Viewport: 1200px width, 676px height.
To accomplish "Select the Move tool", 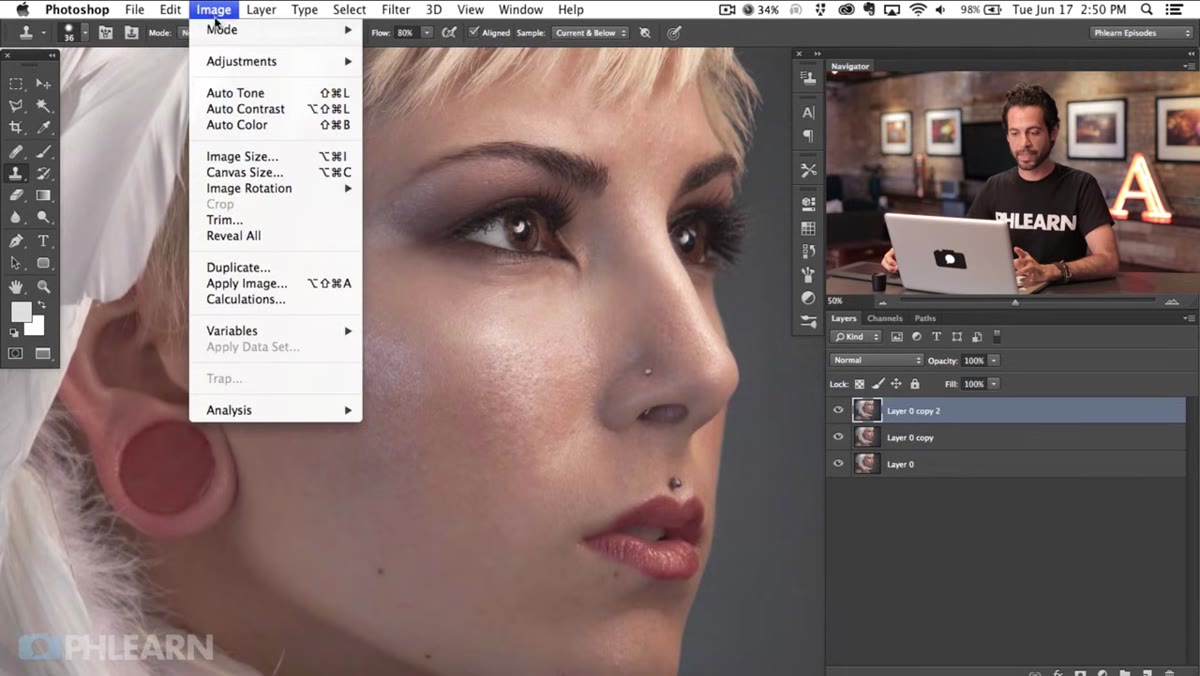I will tap(43, 84).
